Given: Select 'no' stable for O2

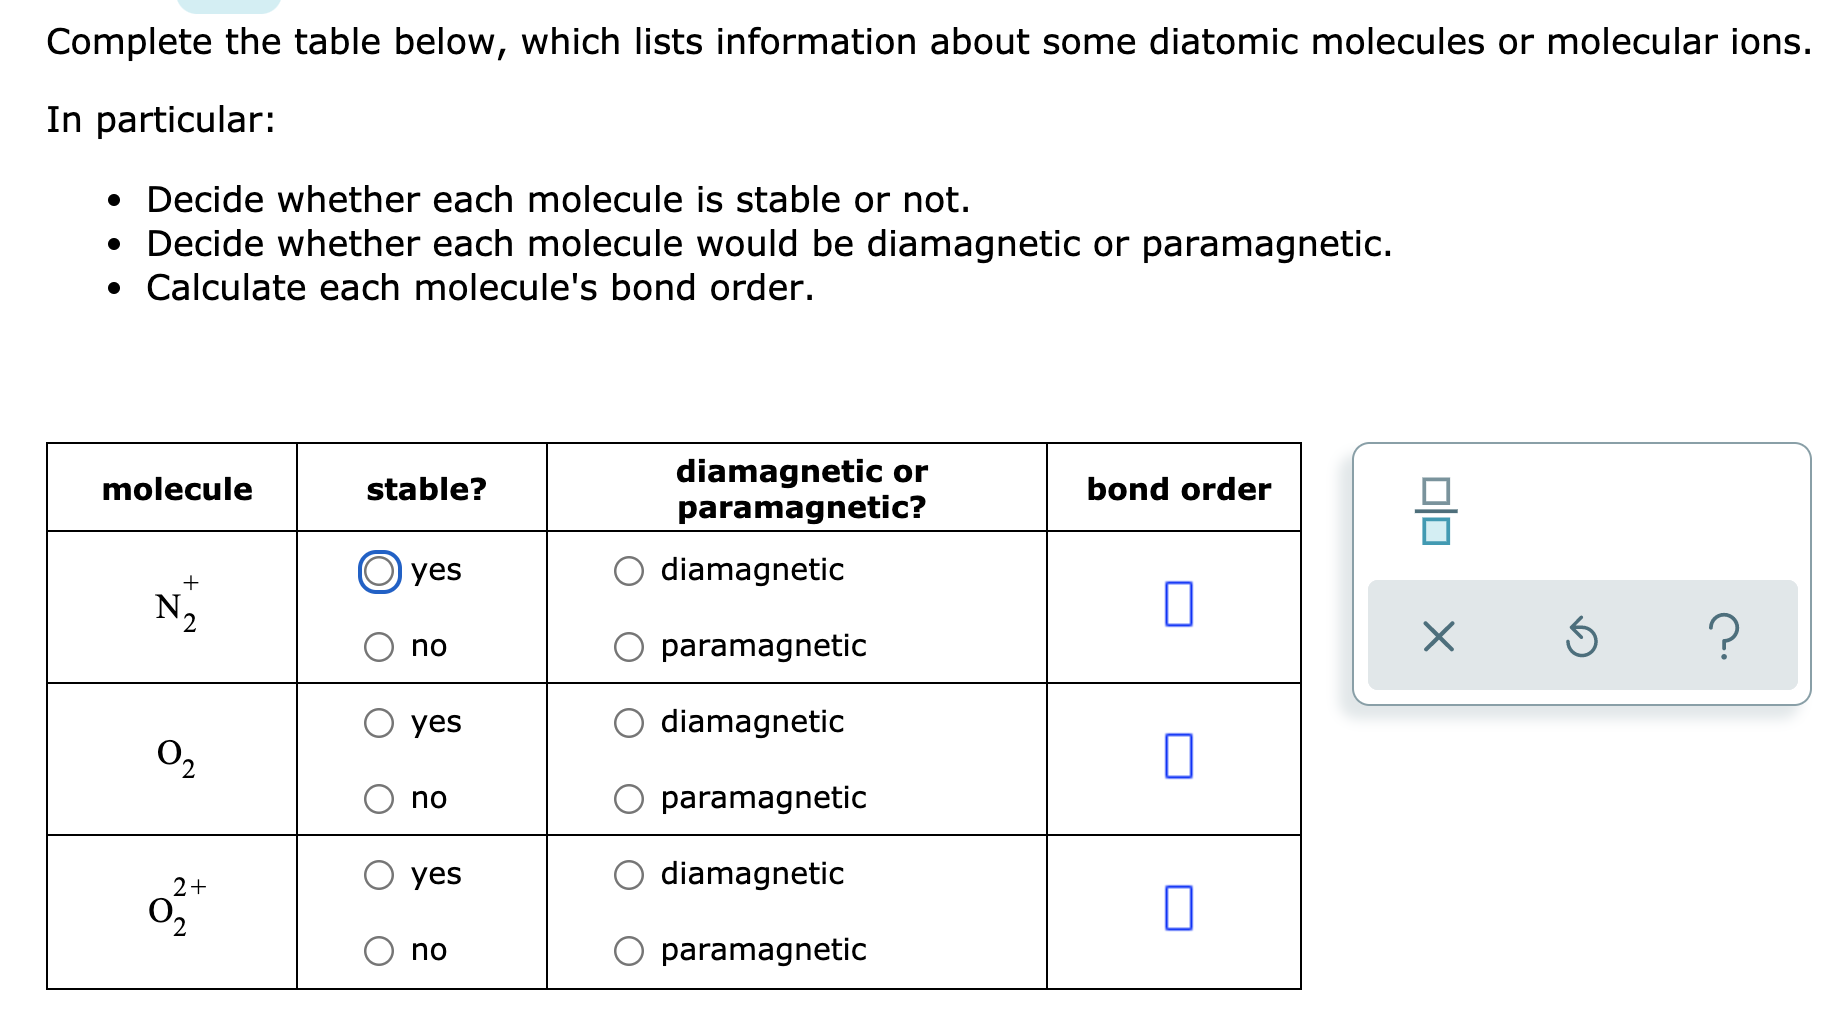Looking at the screenshot, I should (x=378, y=798).
